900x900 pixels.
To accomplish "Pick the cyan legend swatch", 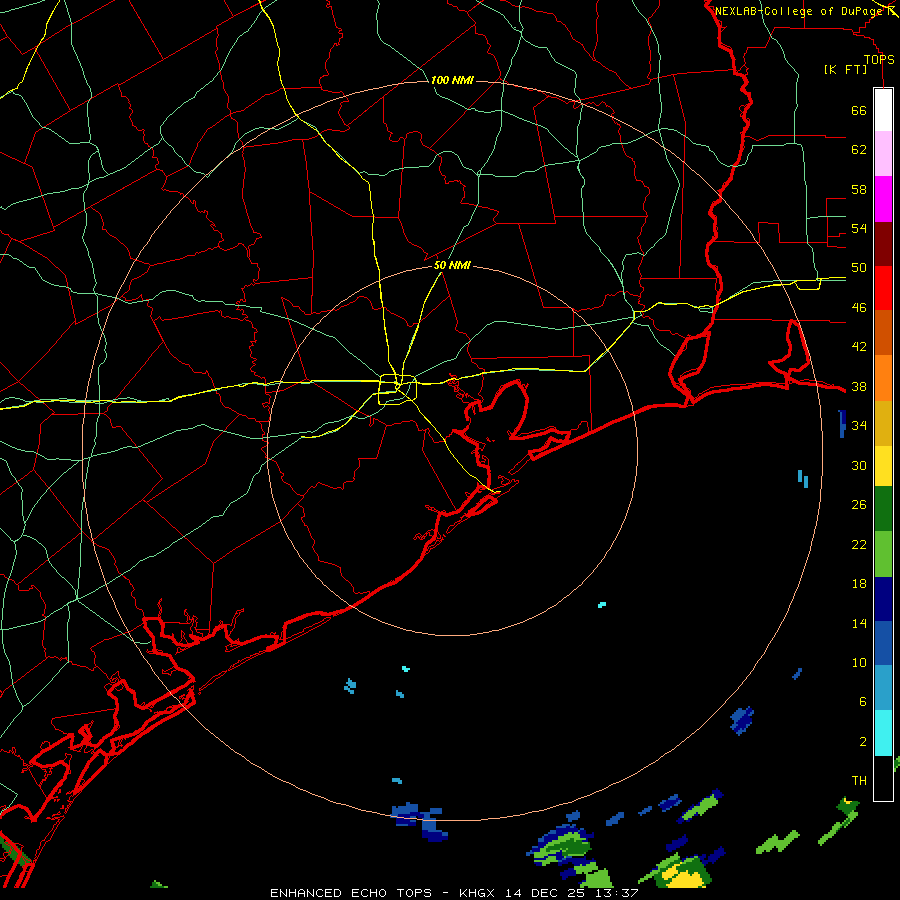I will click(883, 733).
